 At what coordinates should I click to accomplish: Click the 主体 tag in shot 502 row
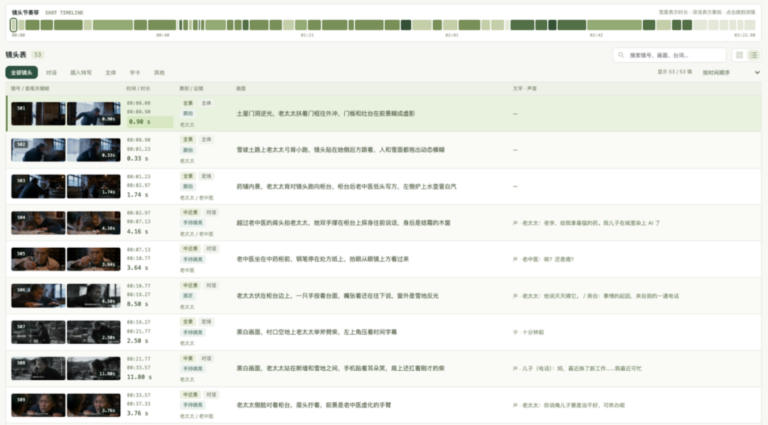tap(206, 140)
